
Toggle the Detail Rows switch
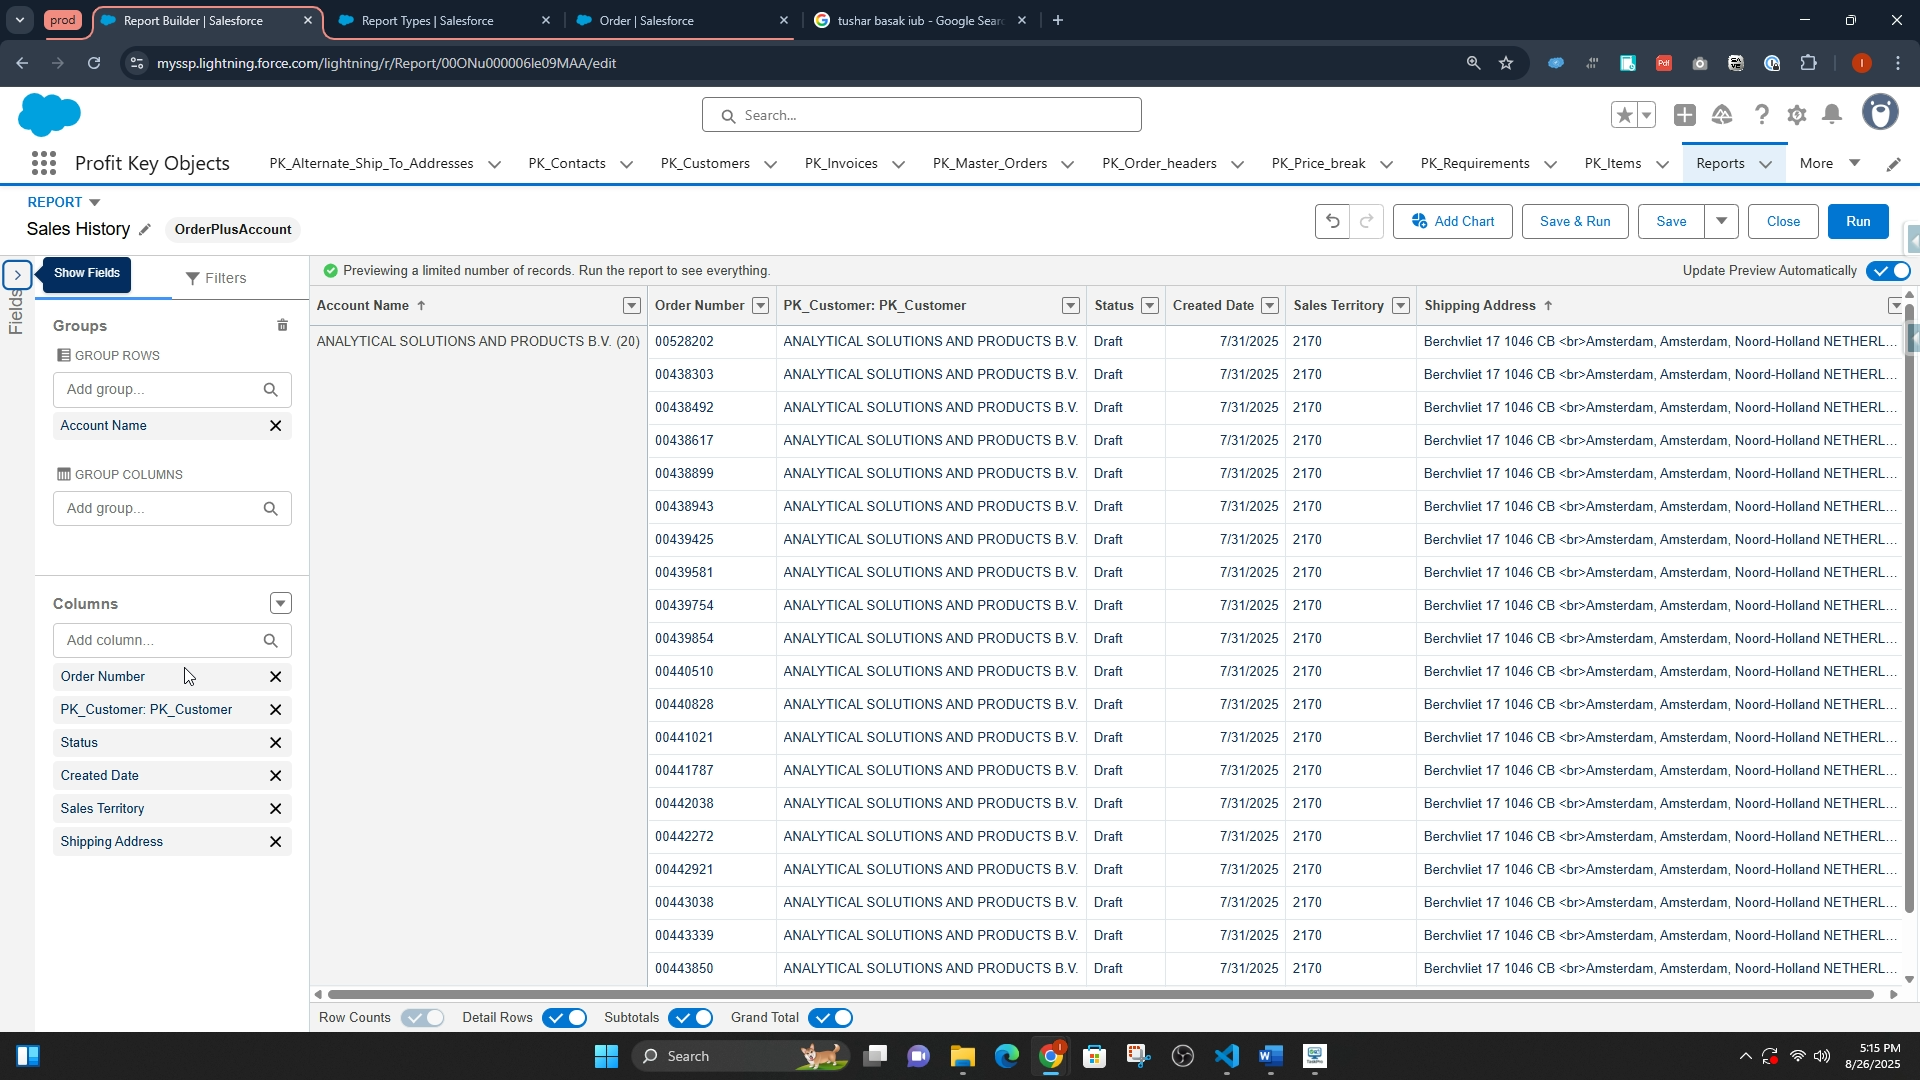[x=565, y=1018]
